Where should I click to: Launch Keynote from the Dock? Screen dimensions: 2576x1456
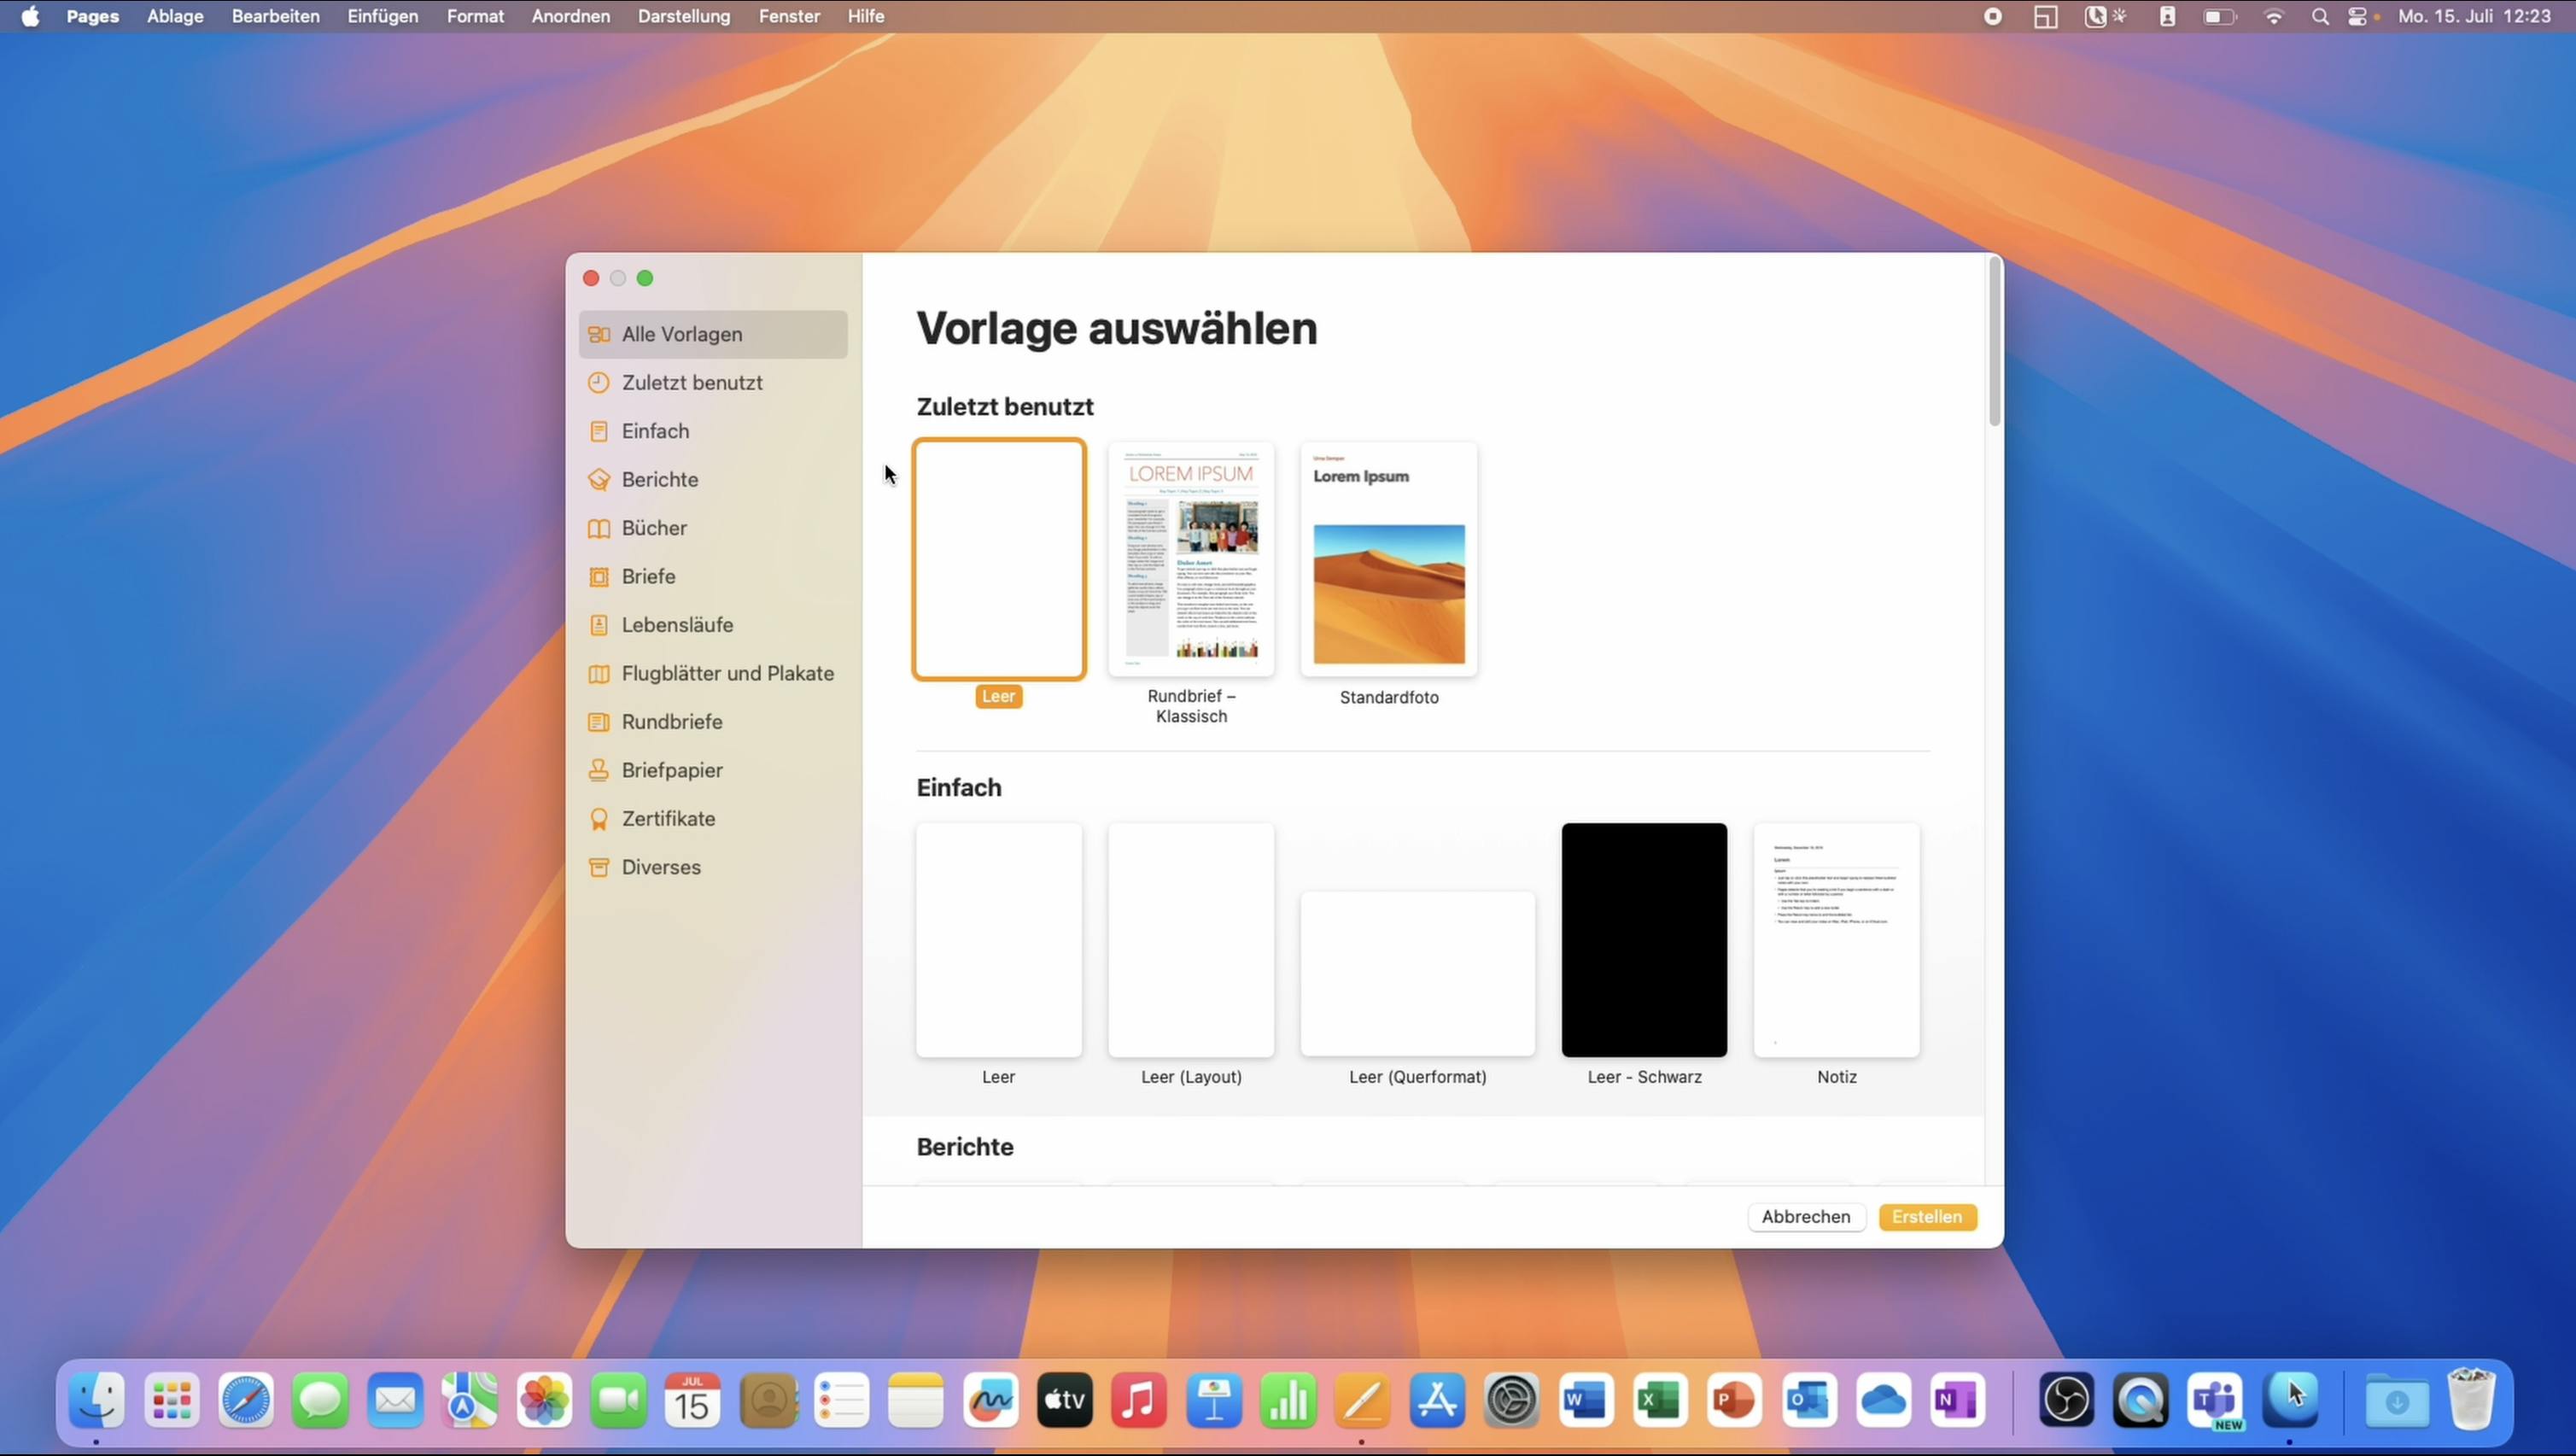point(1213,1400)
